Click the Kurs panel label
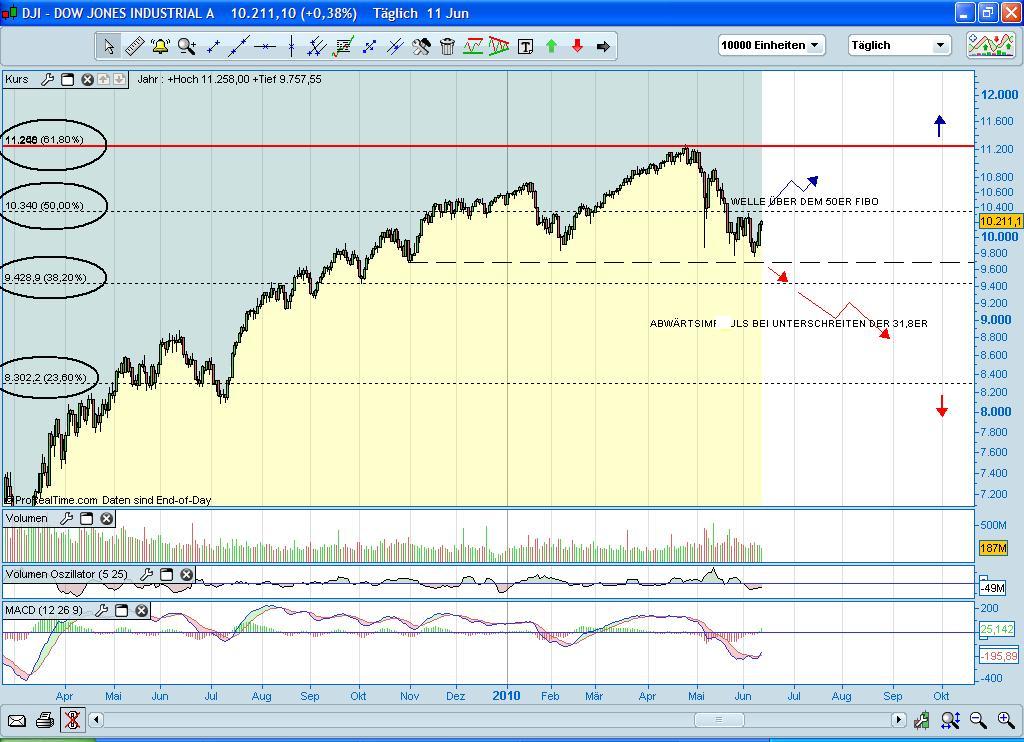 pyautogui.click(x=17, y=80)
